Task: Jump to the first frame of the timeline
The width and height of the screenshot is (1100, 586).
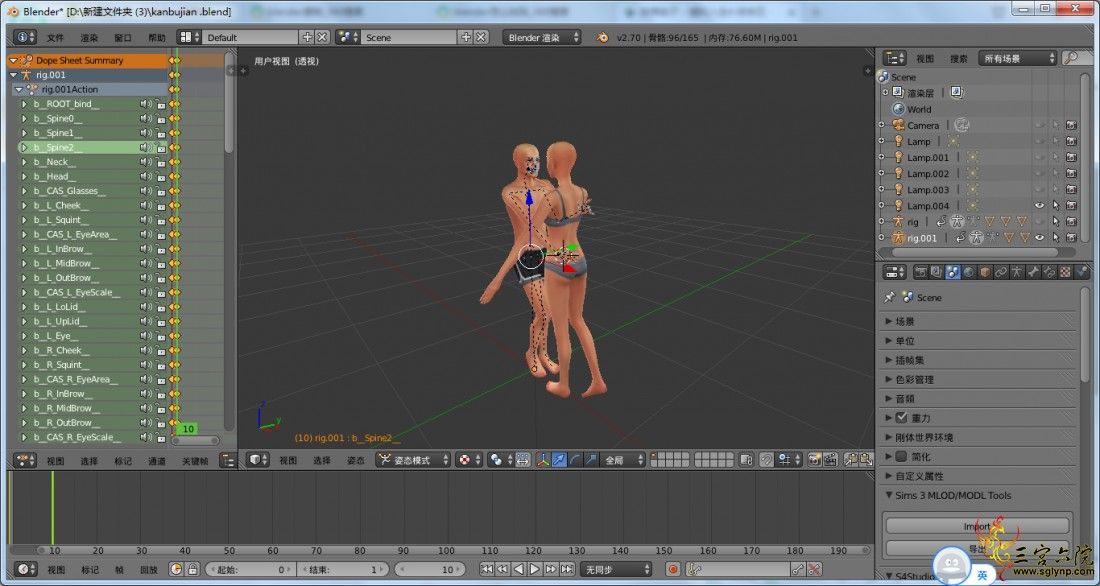Action: click(486, 569)
